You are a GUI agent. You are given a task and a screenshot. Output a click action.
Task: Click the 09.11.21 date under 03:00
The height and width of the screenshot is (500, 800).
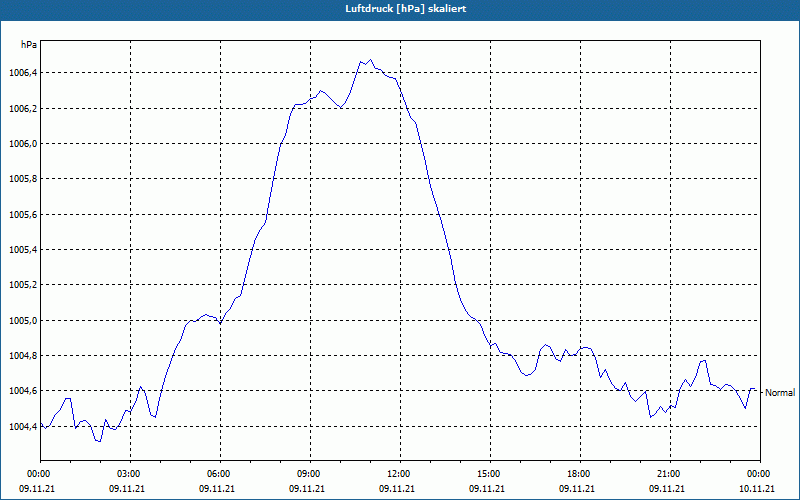pos(127,489)
